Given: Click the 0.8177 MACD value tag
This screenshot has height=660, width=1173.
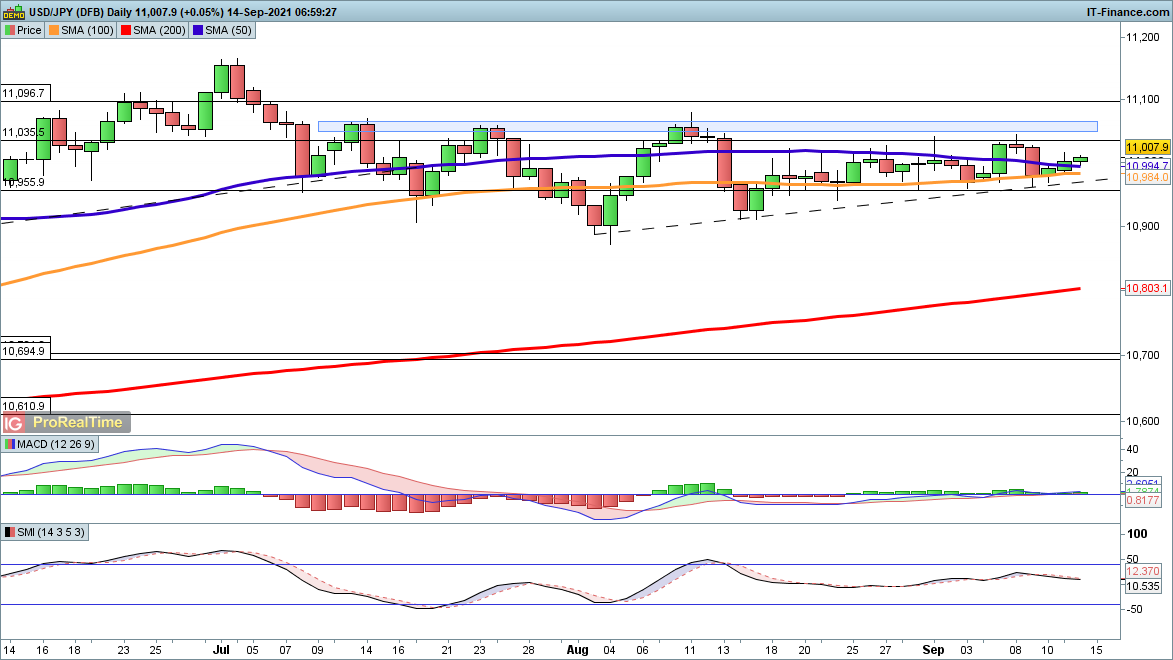Looking at the screenshot, I should 1144,500.
